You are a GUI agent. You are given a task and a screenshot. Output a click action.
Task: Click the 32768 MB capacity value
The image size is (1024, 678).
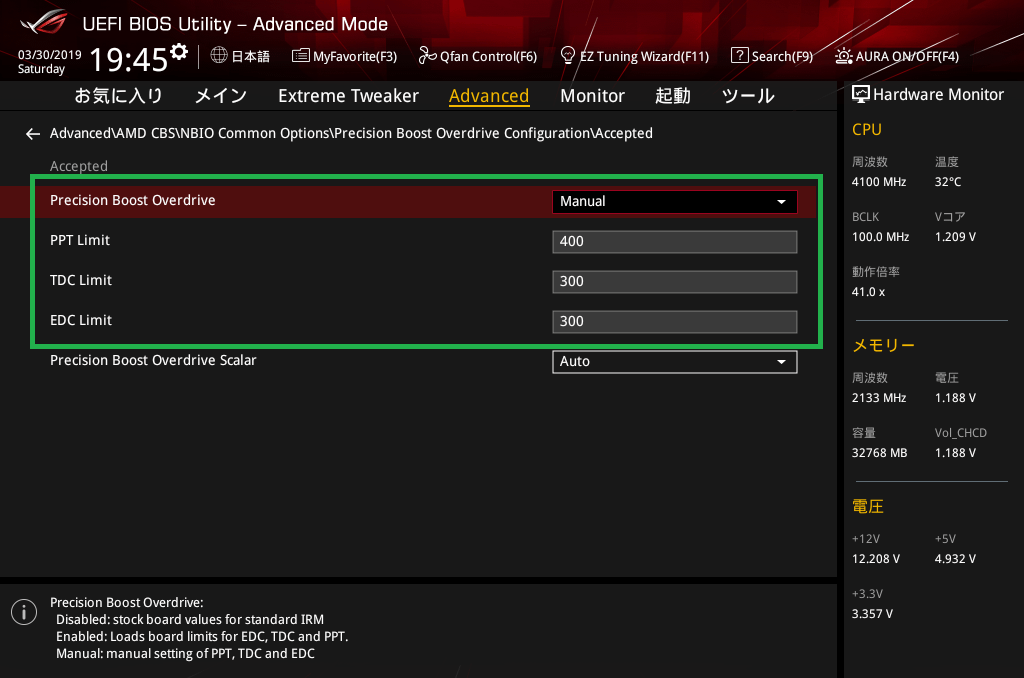880,453
